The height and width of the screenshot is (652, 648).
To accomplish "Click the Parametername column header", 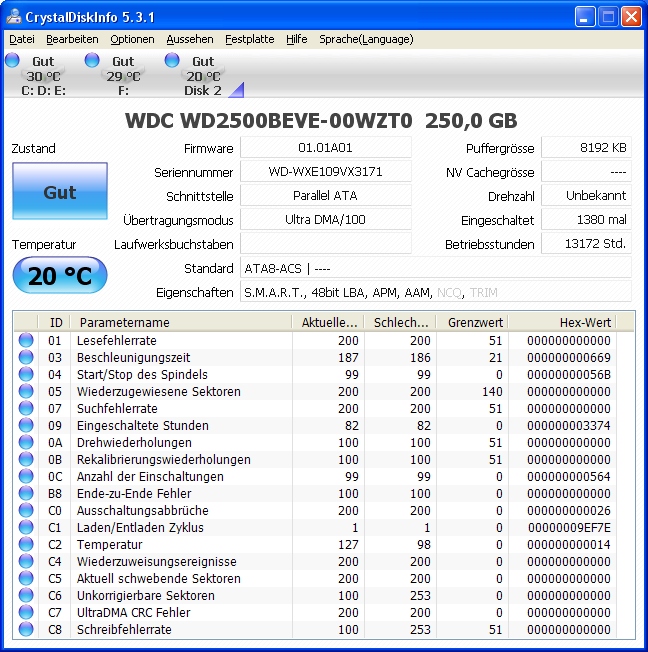I will point(181,322).
